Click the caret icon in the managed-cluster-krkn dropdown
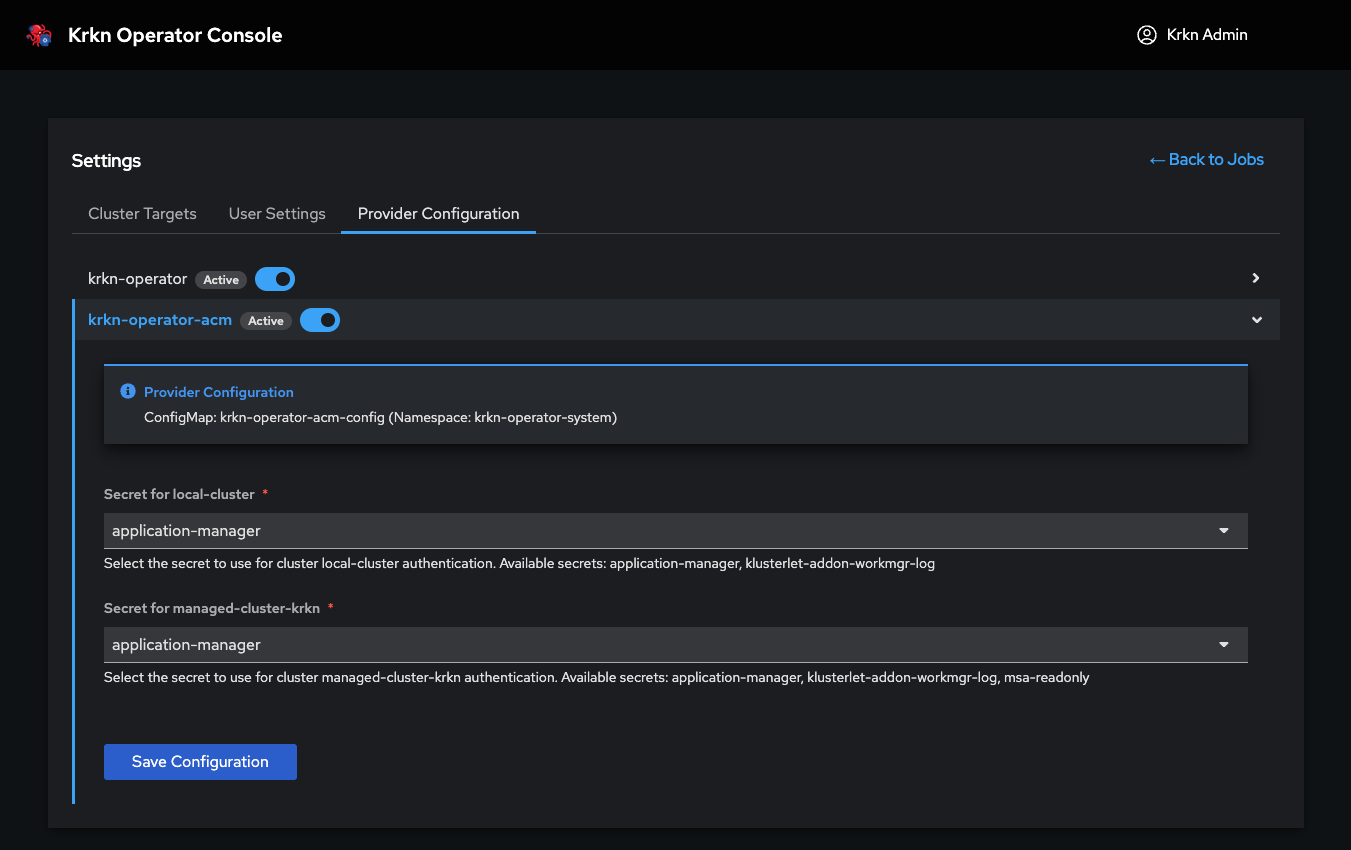Screen dimensions: 1351x850 tap(1223, 645)
